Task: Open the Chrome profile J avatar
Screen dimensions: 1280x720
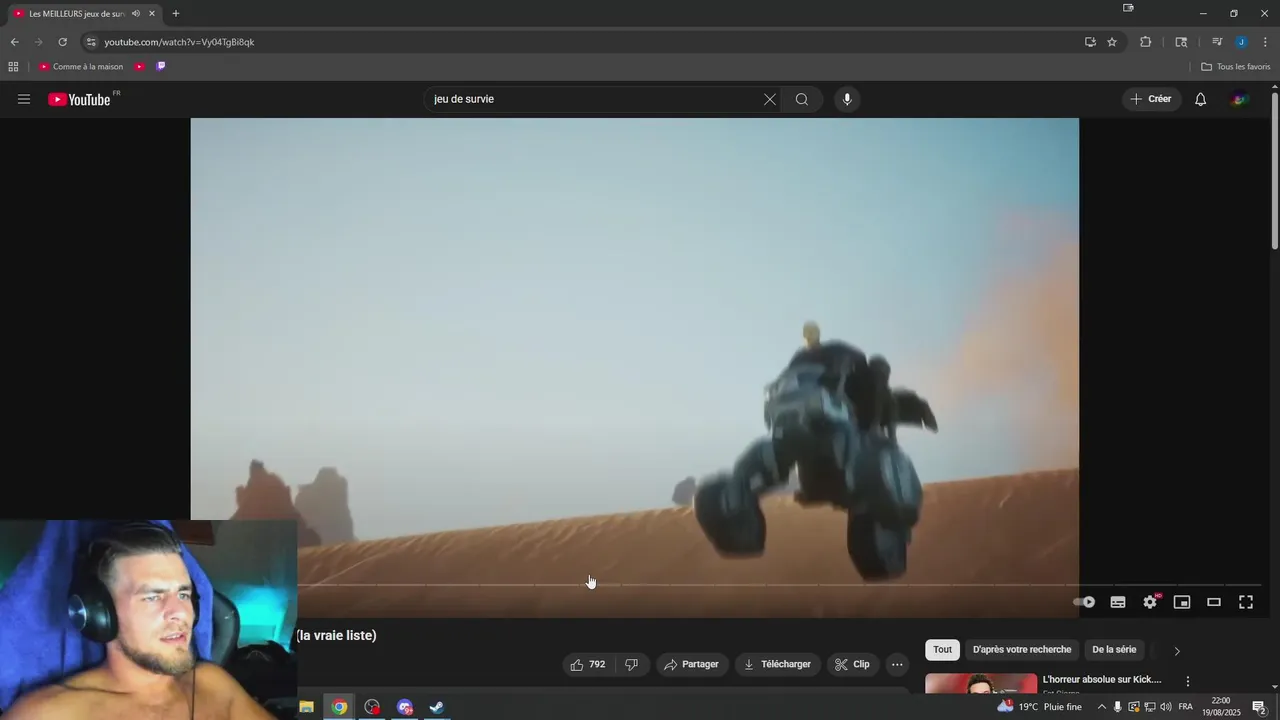Action: pyautogui.click(x=1241, y=42)
